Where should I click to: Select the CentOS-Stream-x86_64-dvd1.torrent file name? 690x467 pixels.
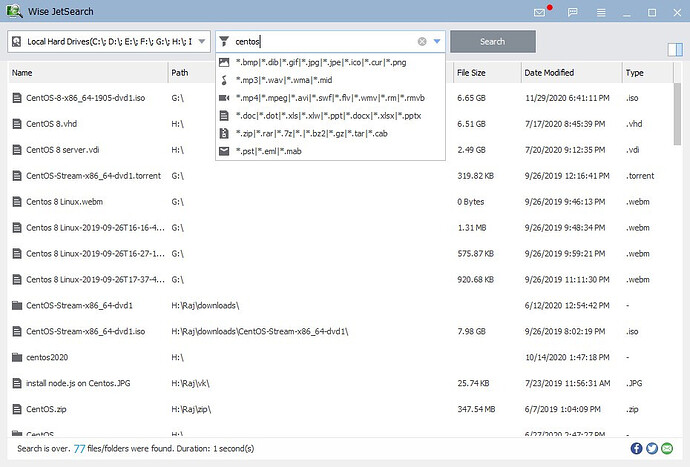click(x=93, y=176)
